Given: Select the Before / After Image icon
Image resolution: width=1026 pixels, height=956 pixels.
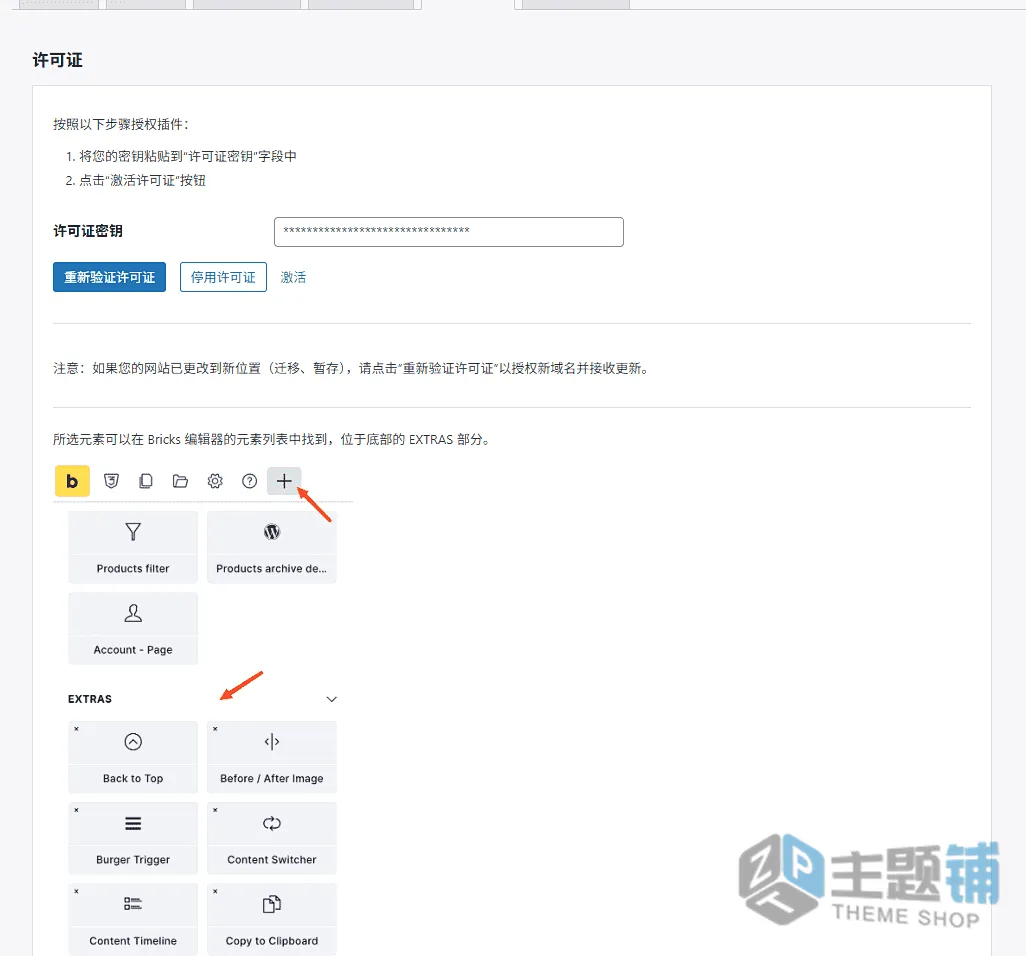Looking at the screenshot, I should [x=272, y=741].
